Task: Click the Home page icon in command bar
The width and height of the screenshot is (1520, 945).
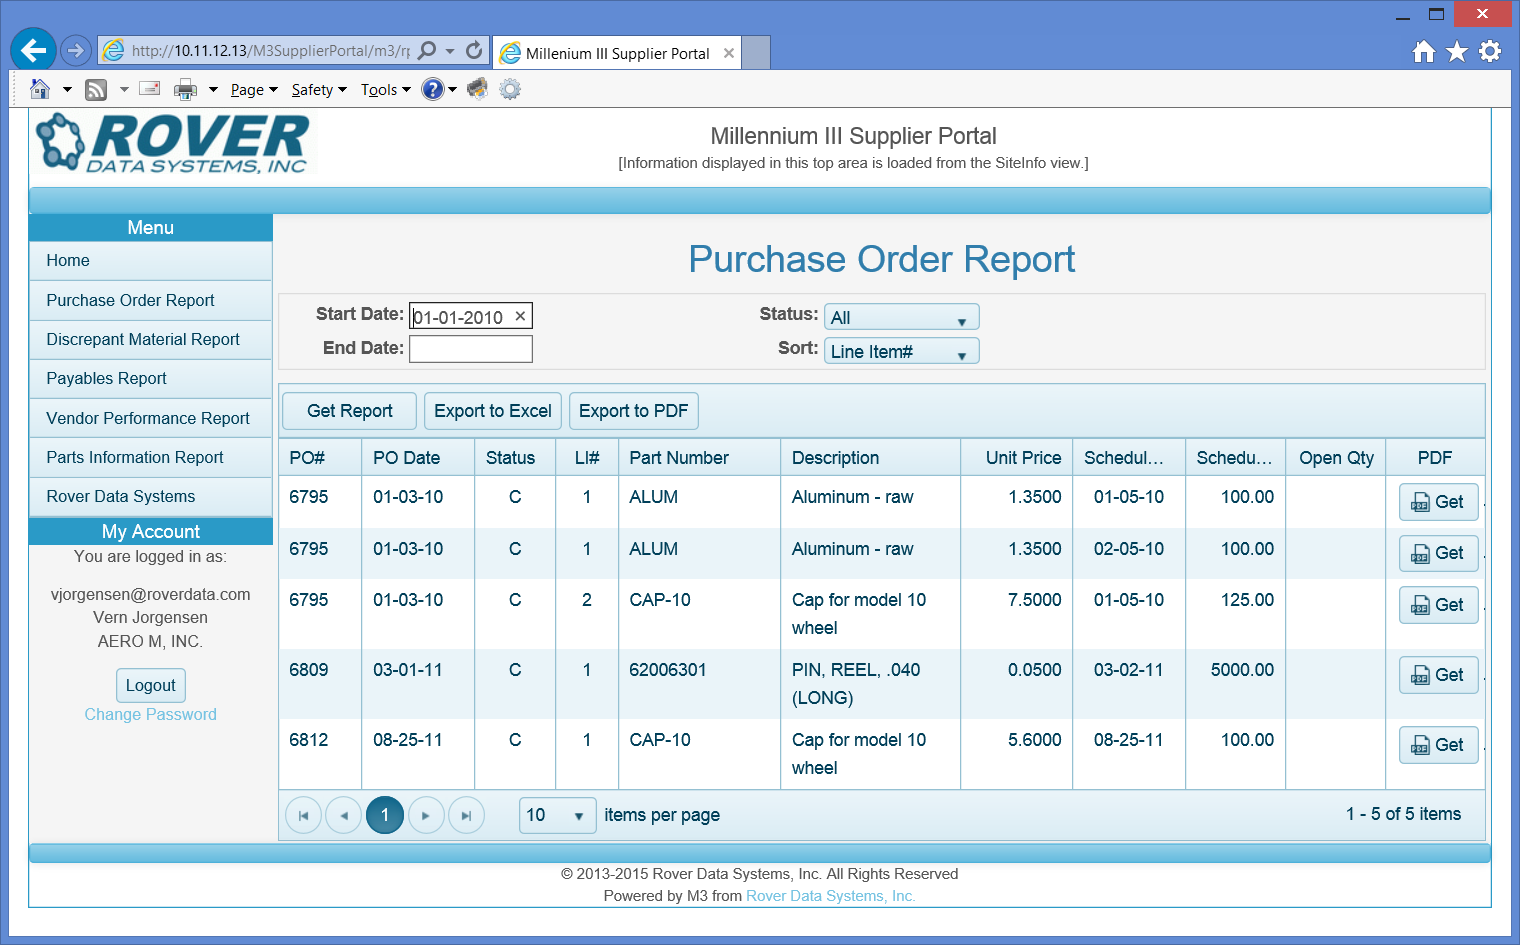Action: [40, 89]
